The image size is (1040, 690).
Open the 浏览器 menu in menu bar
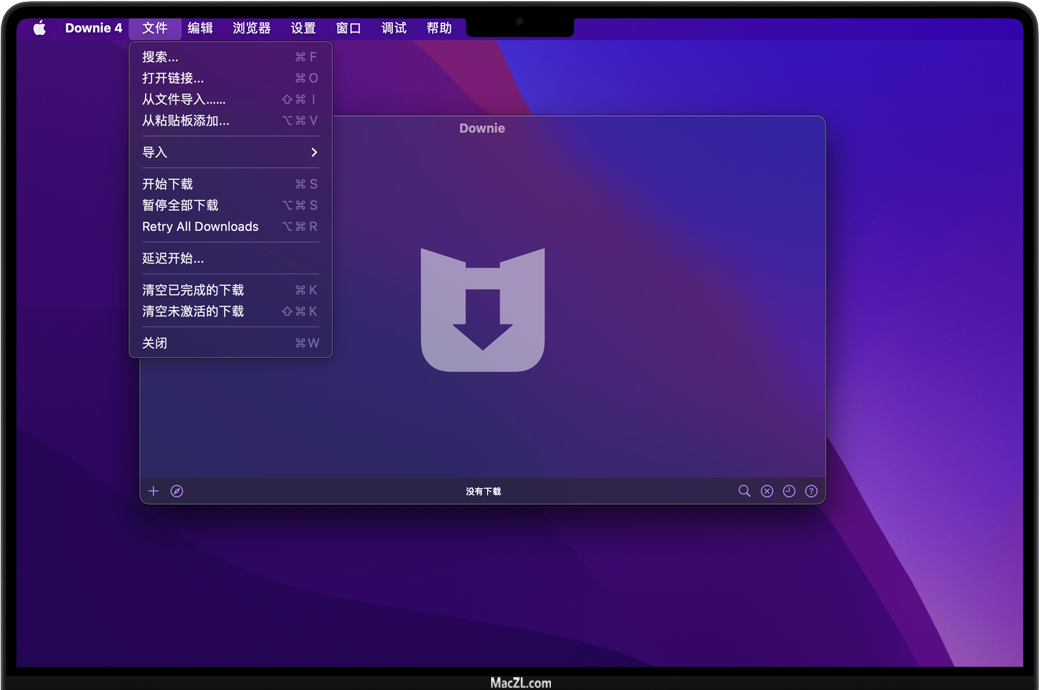pyautogui.click(x=252, y=28)
